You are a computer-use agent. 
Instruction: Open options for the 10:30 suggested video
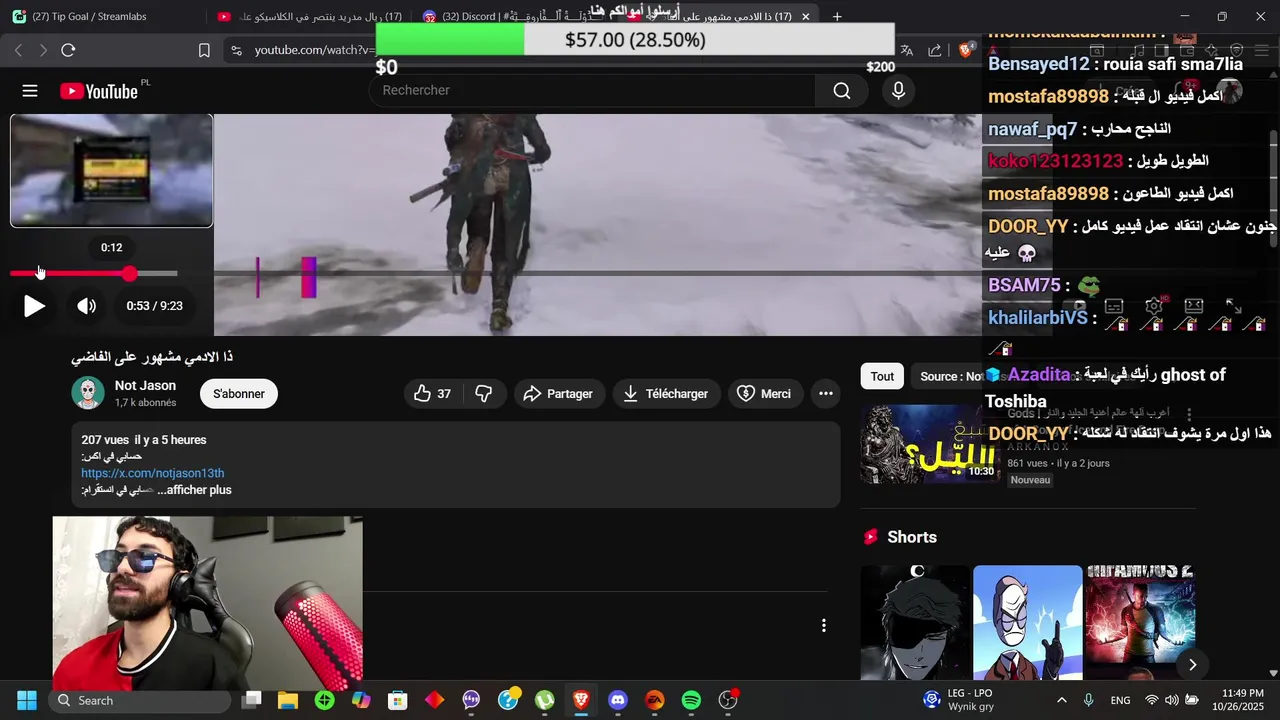click(x=1189, y=414)
